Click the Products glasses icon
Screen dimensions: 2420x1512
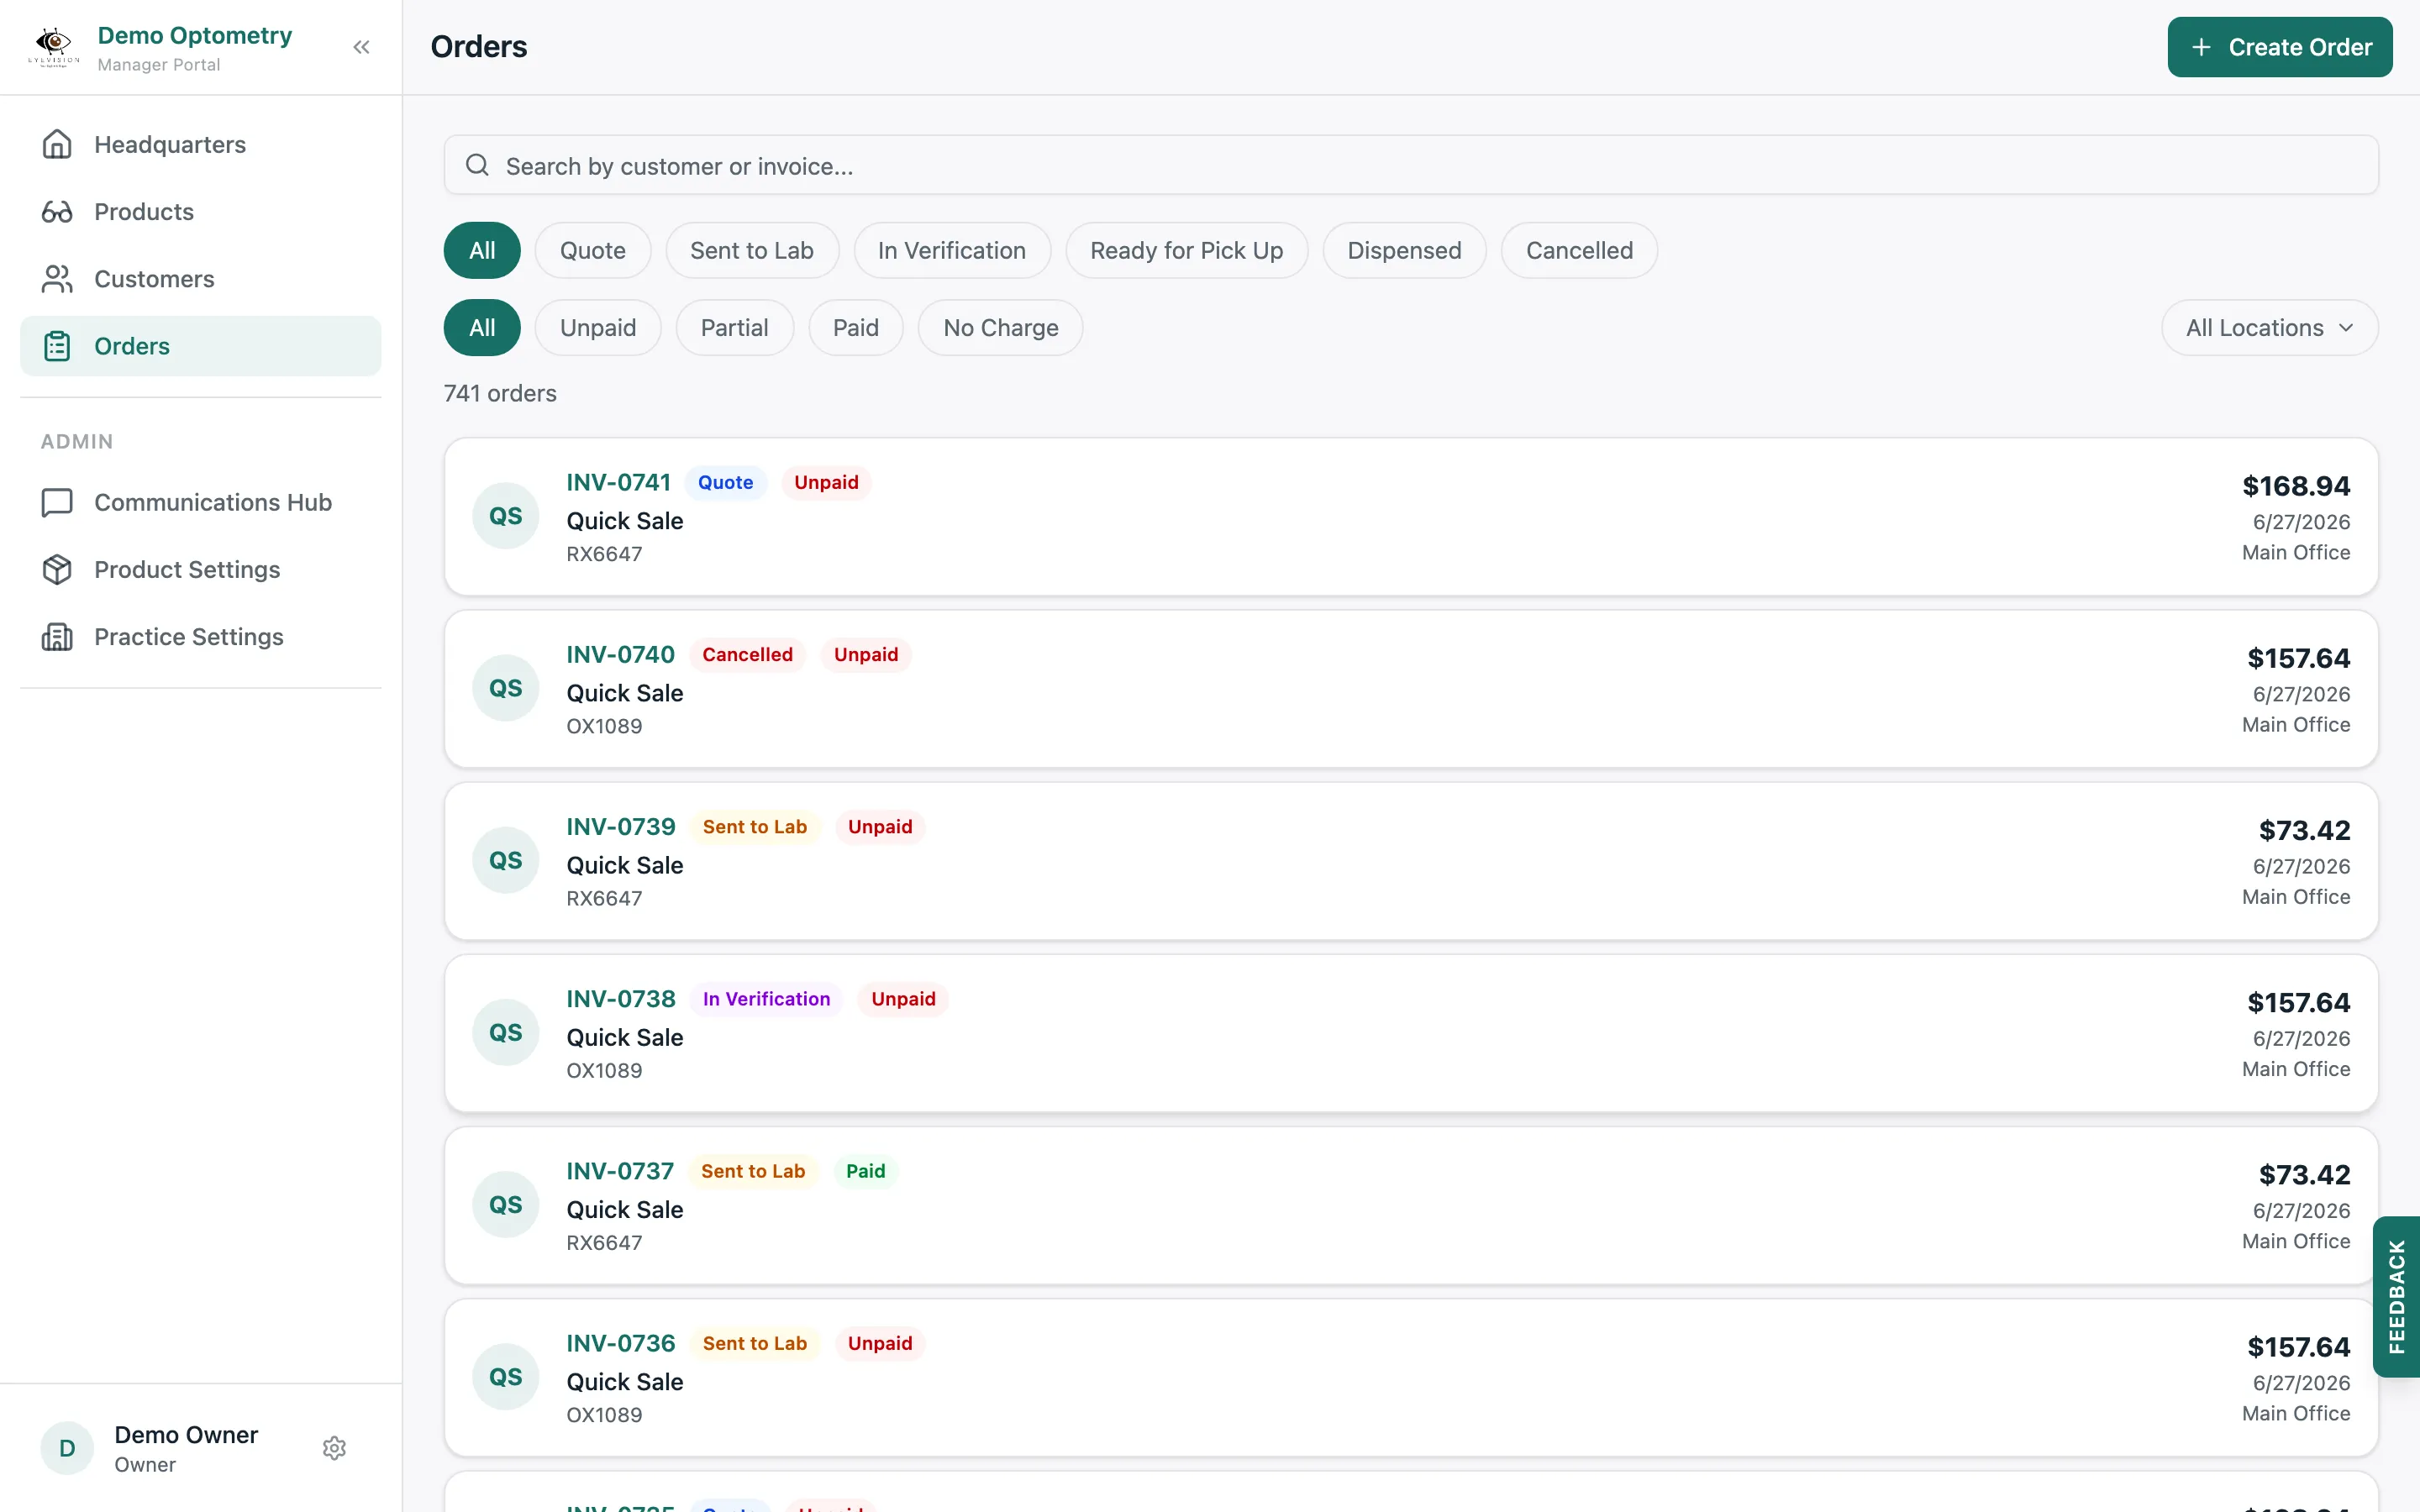pyautogui.click(x=57, y=211)
